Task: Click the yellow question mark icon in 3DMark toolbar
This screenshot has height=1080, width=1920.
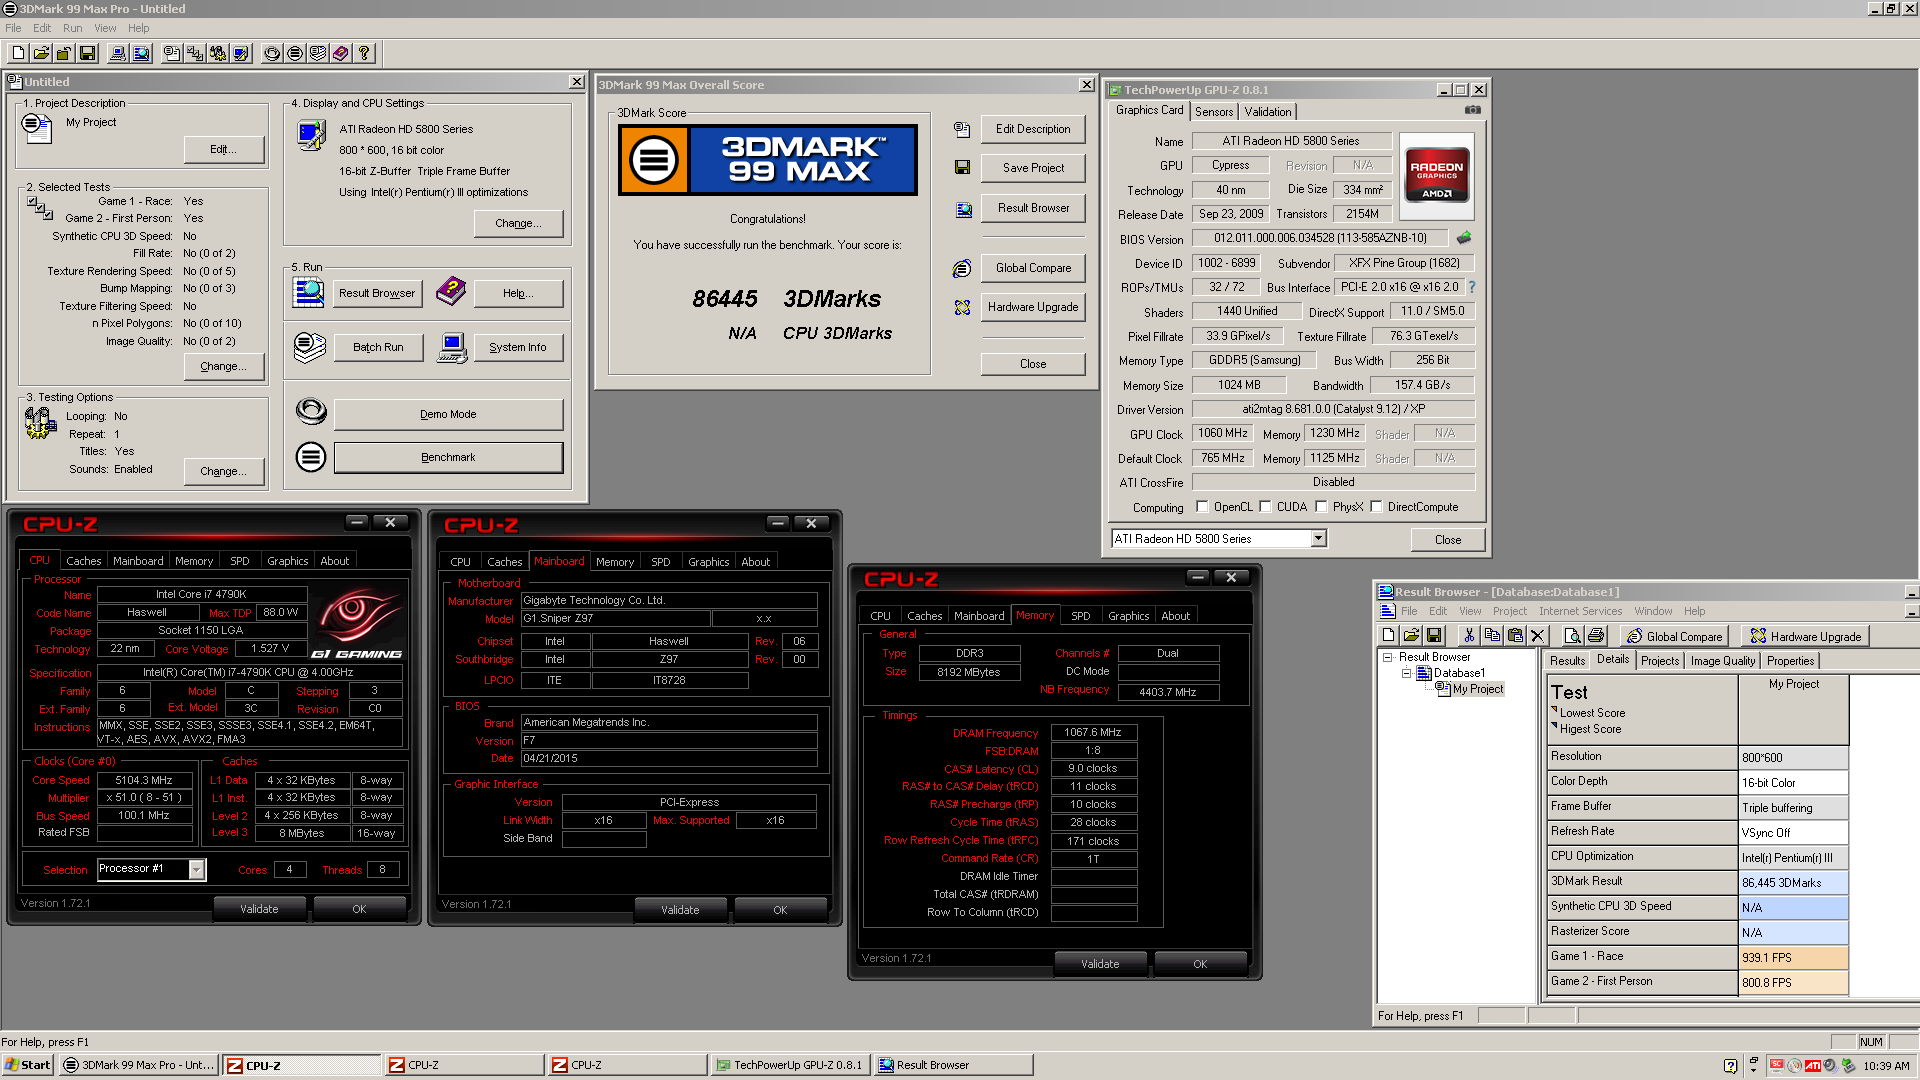Action: (x=364, y=53)
